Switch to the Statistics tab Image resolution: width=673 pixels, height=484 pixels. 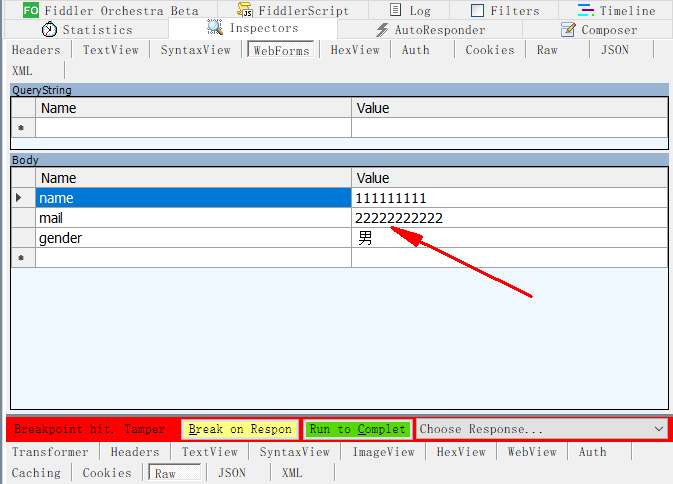(x=87, y=30)
